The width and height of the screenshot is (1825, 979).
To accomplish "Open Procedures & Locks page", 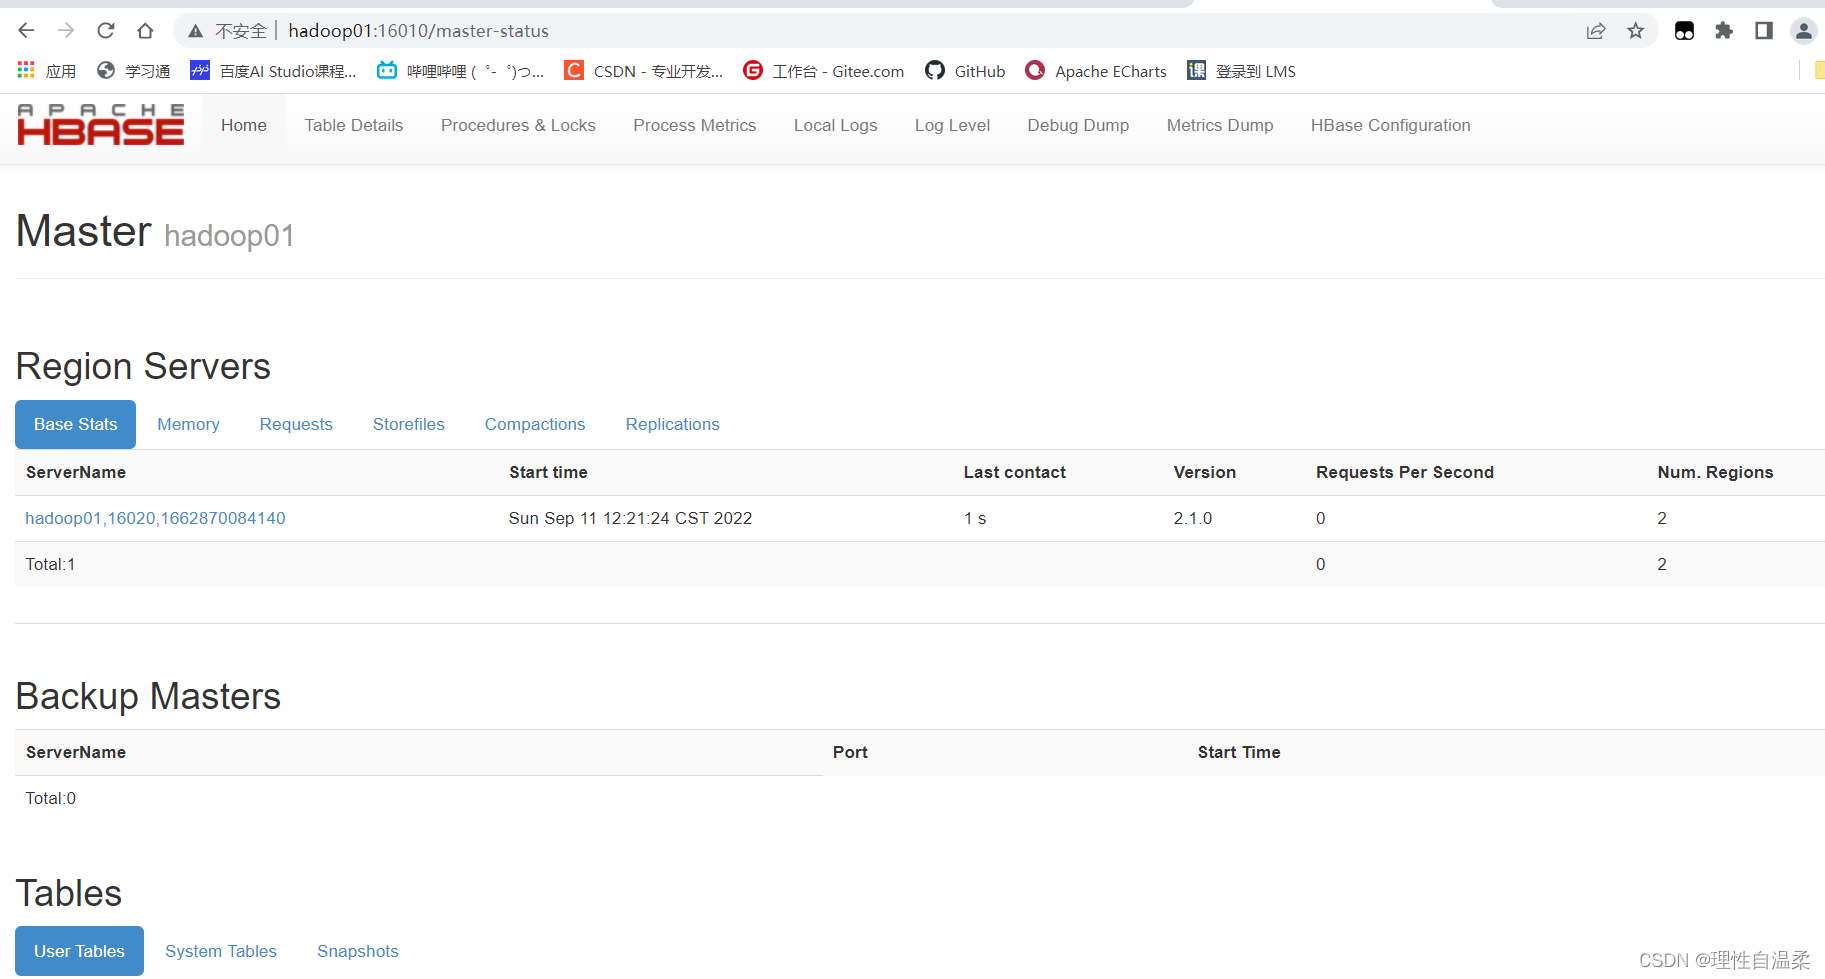I will tap(518, 125).
